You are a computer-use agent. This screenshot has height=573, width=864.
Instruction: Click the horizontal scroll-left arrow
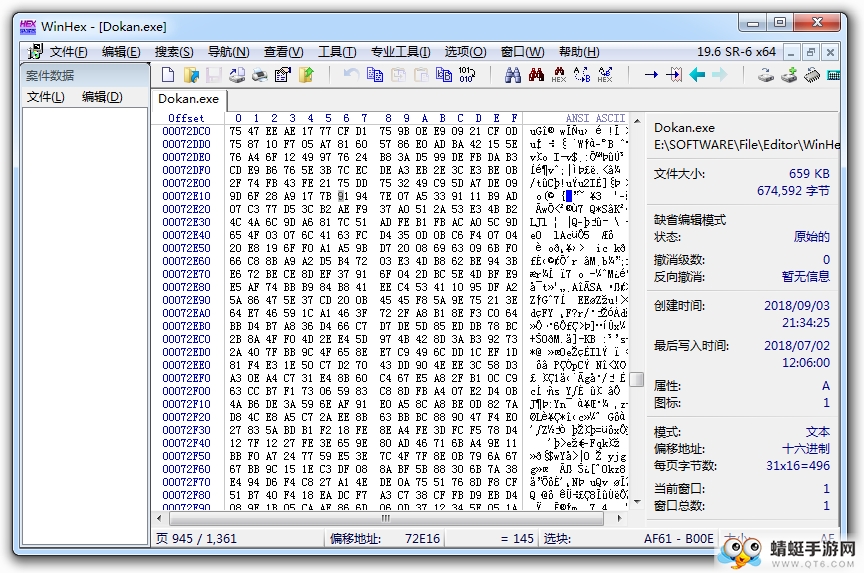point(159,518)
